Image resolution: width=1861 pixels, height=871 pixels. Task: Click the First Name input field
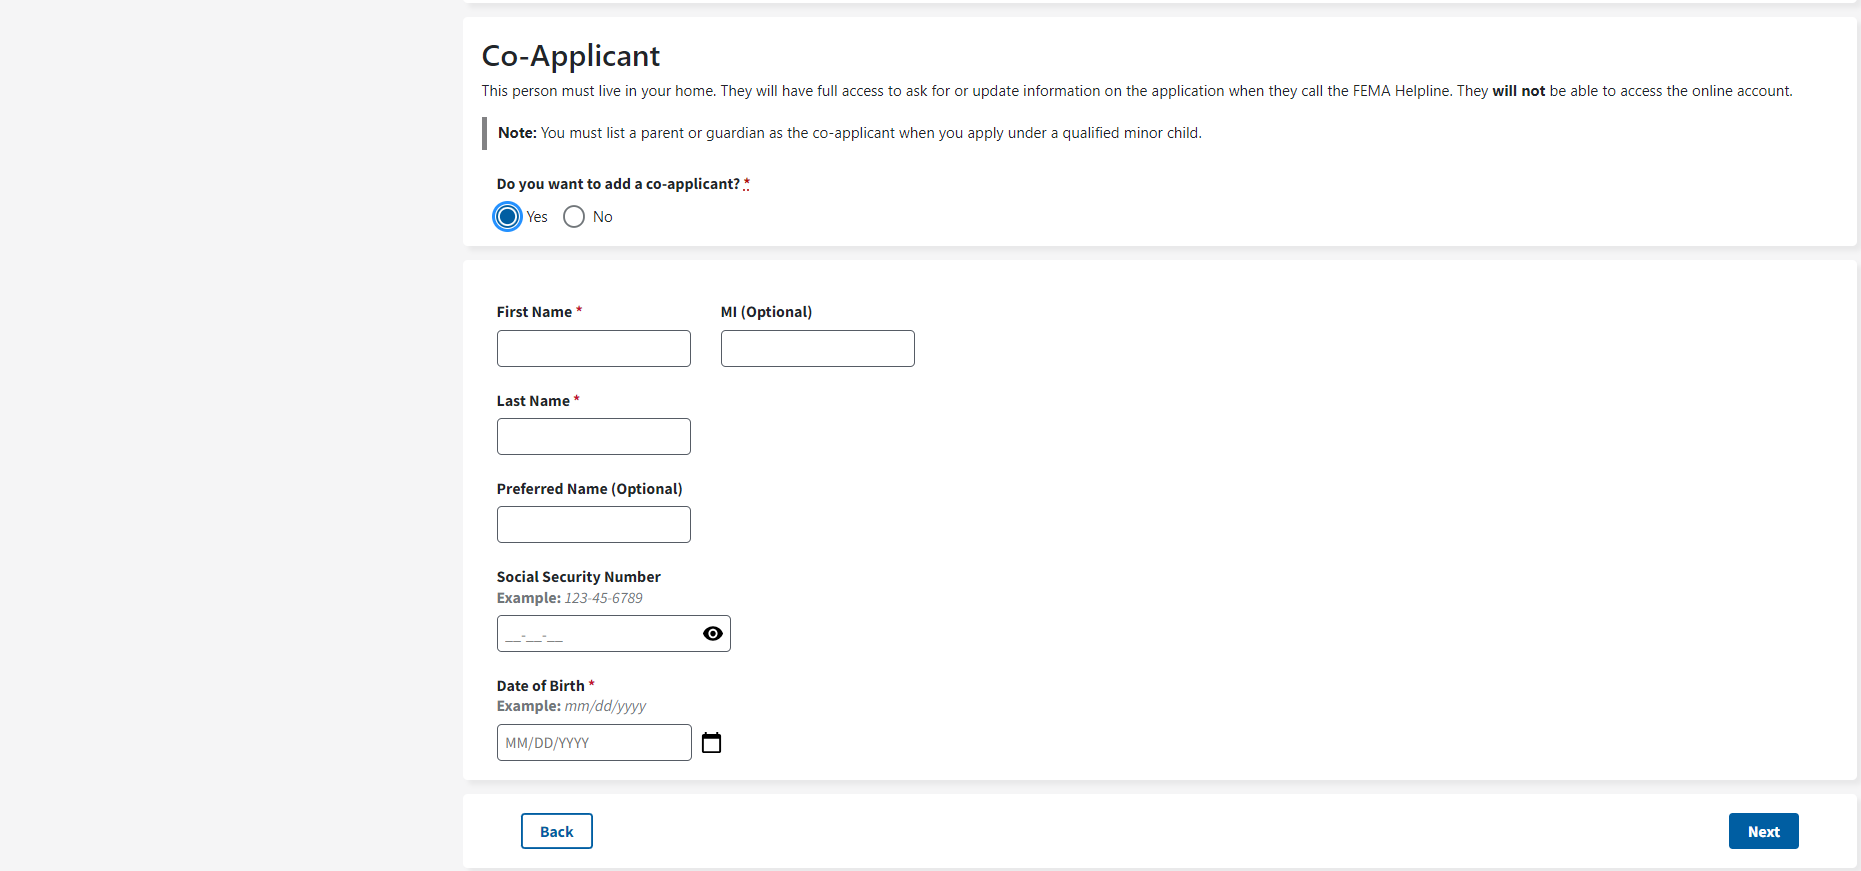click(x=593, y=349)
